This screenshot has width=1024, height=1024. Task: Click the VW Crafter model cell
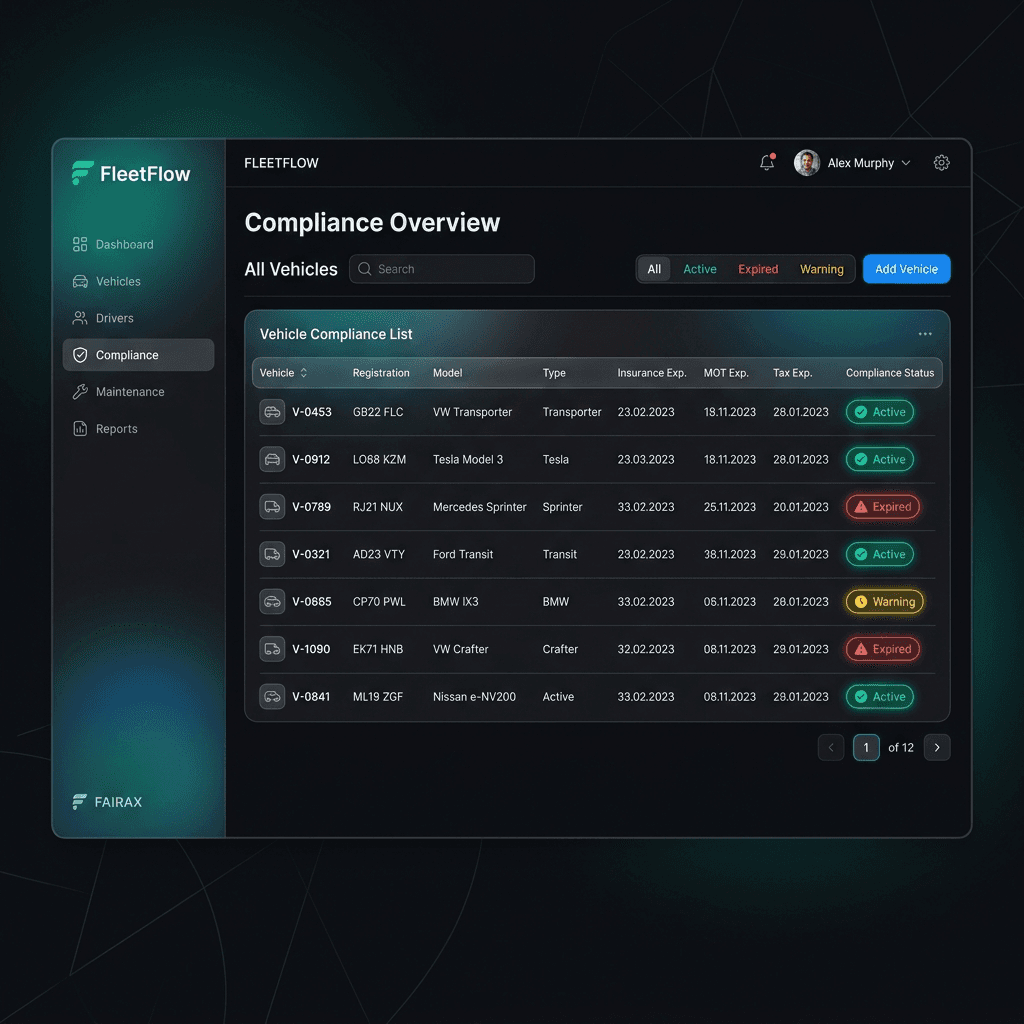pos(460,649)
